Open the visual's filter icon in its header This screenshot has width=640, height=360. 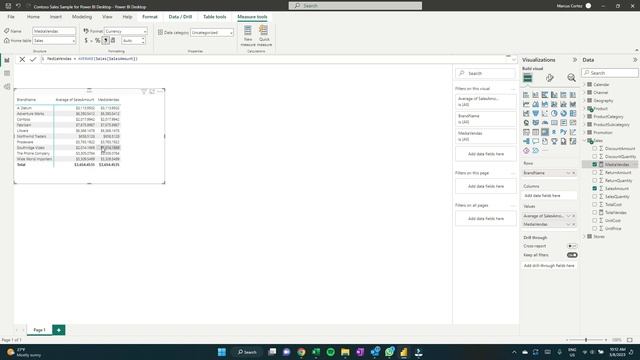(144, 92)
